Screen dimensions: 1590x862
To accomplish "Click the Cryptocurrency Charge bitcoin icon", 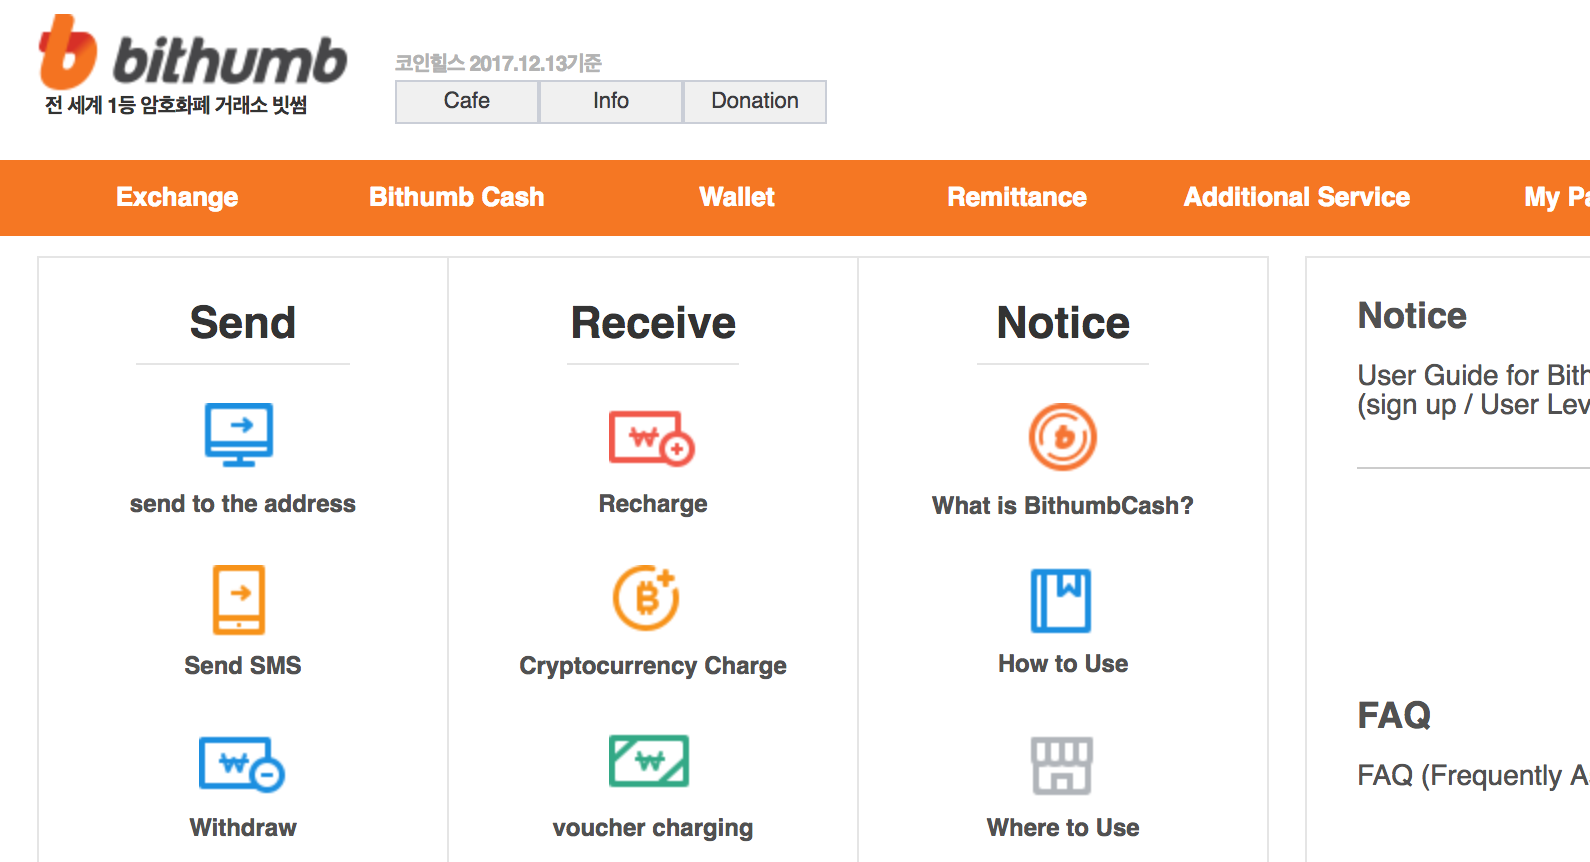I will coord(647,598).
